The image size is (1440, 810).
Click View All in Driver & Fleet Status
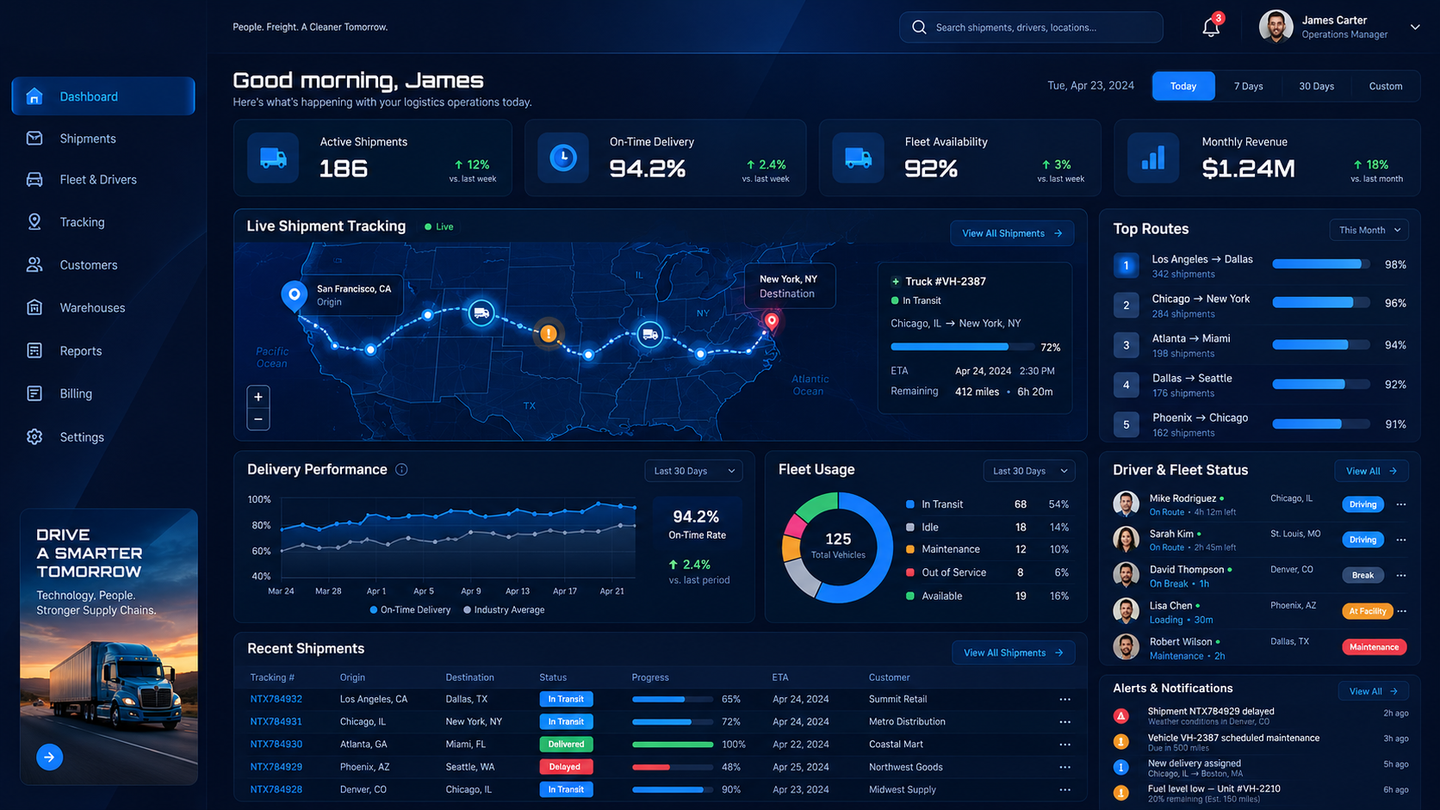pos(1372,471)
